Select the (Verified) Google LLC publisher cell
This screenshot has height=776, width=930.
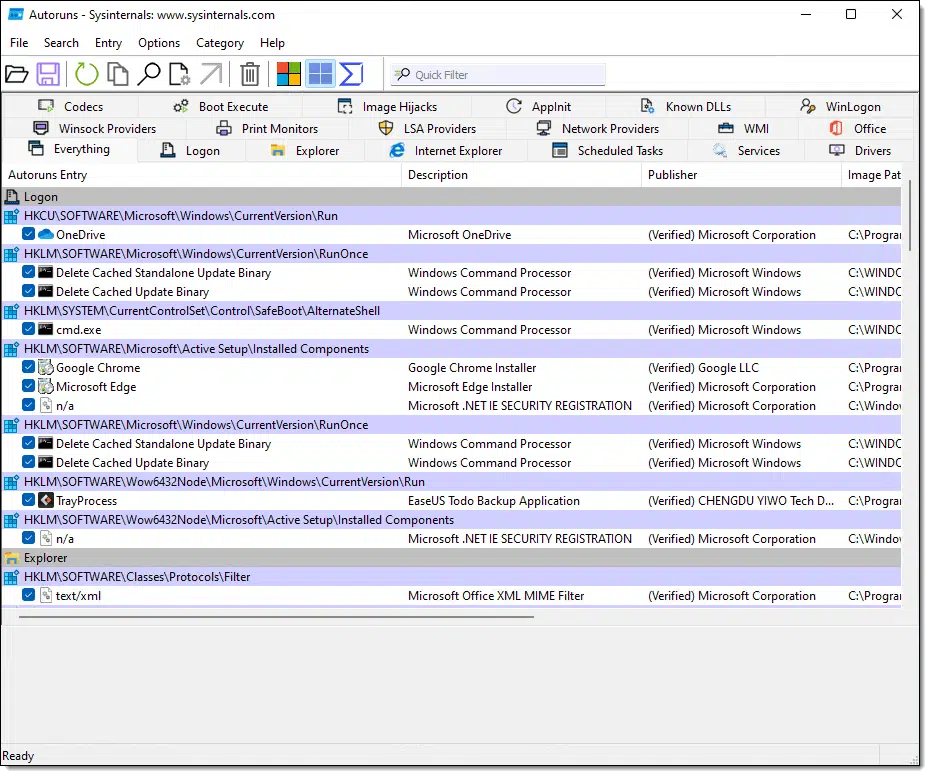[703, 368]
